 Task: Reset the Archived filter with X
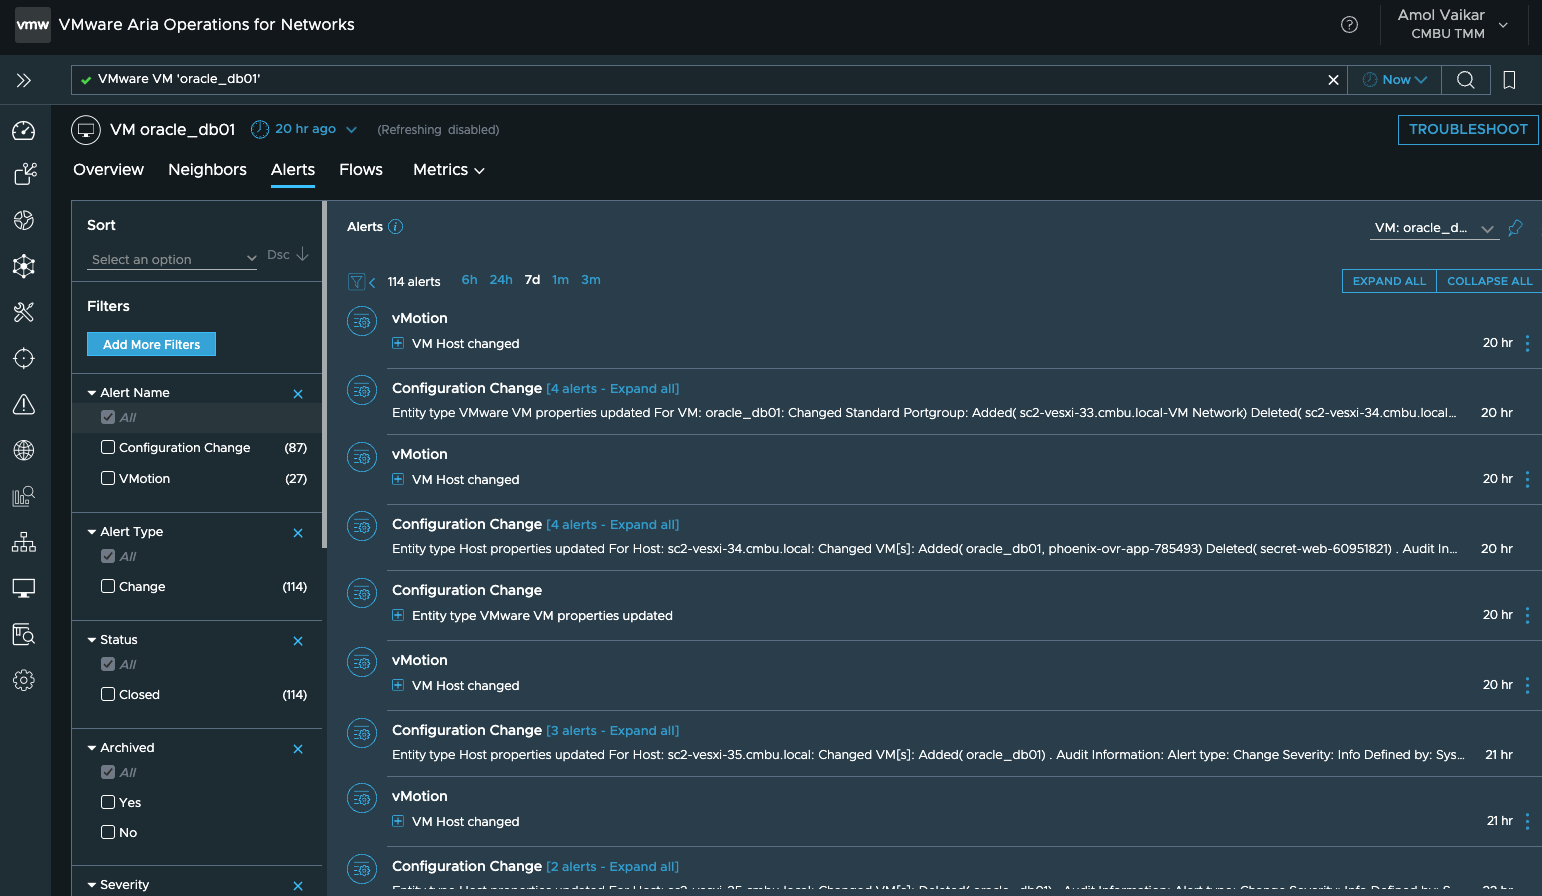tap(298, 749)
